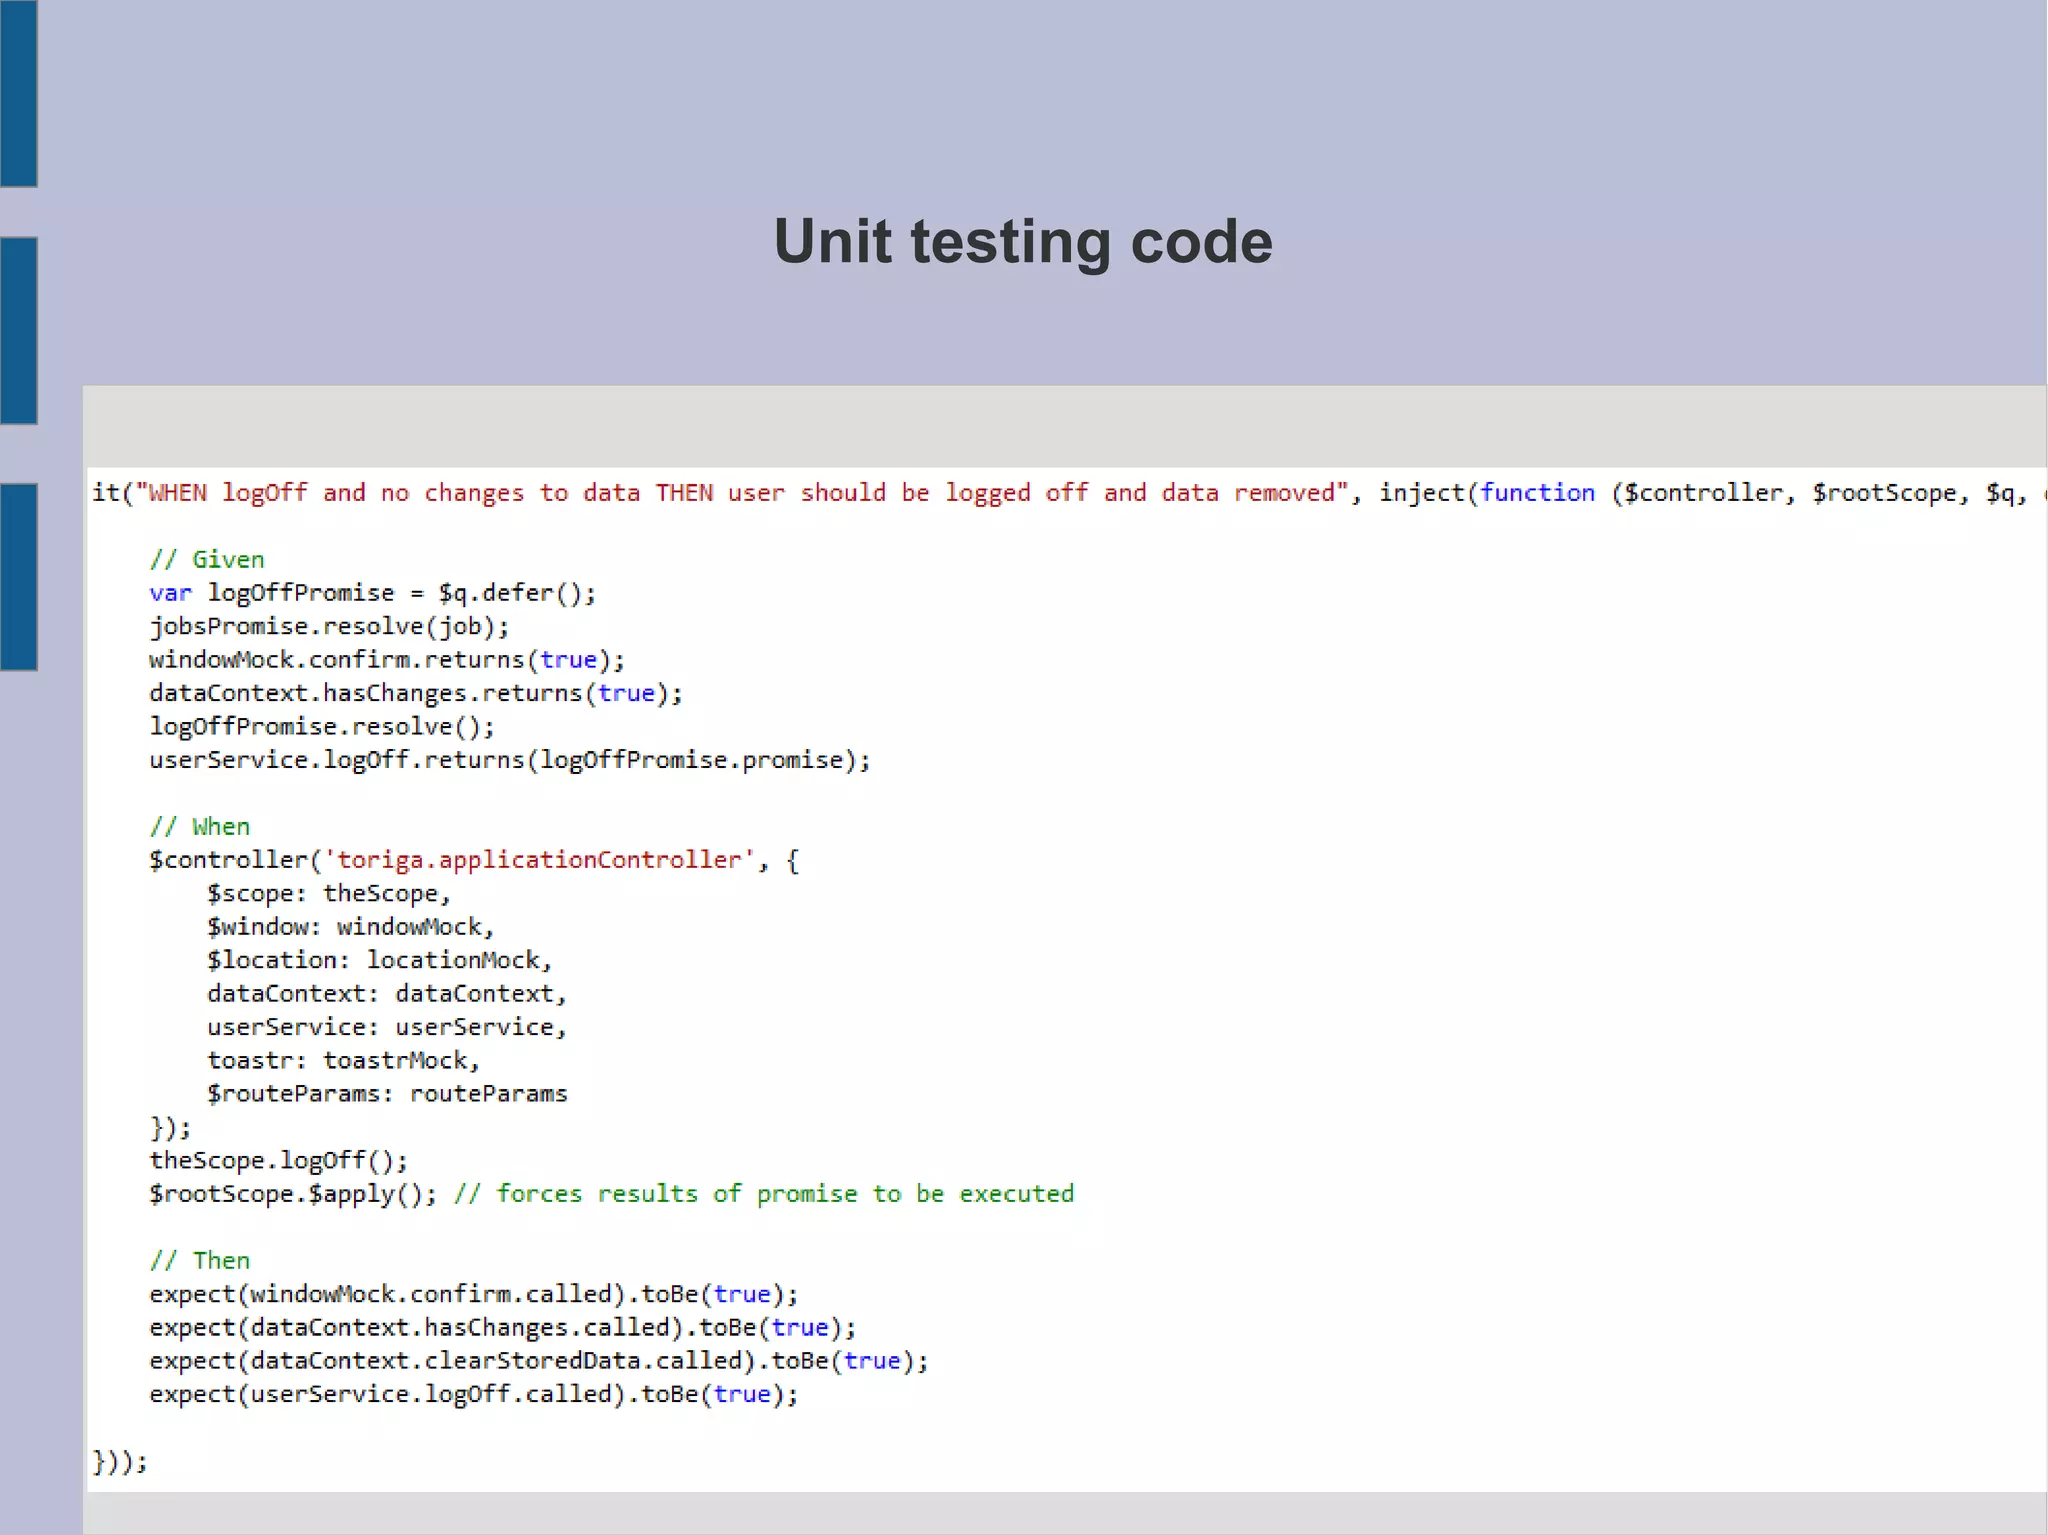2048x1535 pixels.
Task: Click the 'it("WHEN logOff and no changes' test declaration line
Action: click(x=1068, y=493)
